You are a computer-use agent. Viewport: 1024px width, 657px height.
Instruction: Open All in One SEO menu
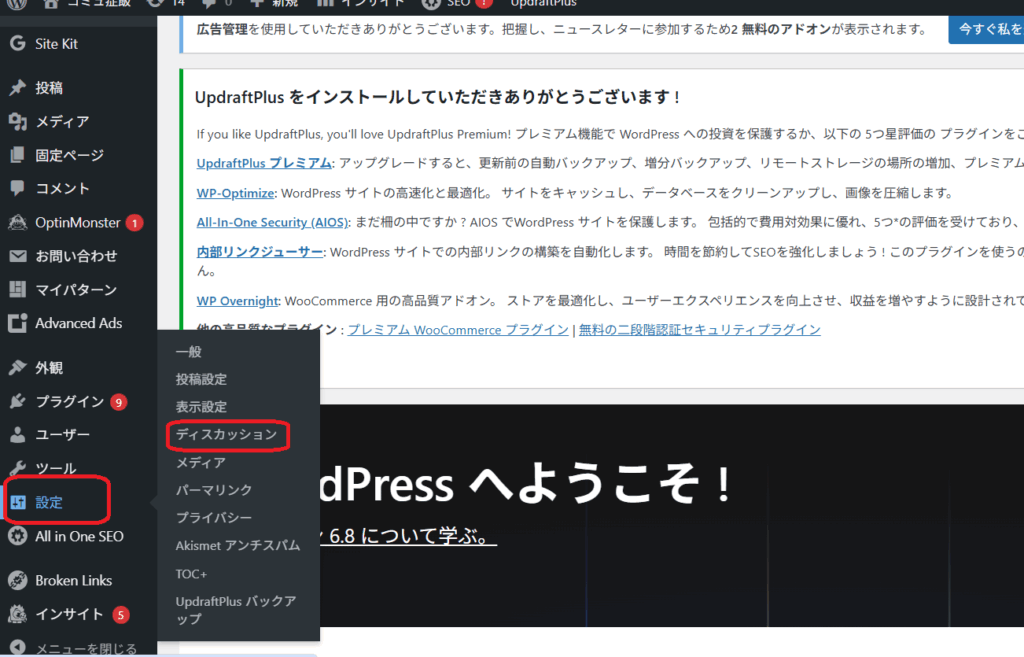tap(78, 536)
